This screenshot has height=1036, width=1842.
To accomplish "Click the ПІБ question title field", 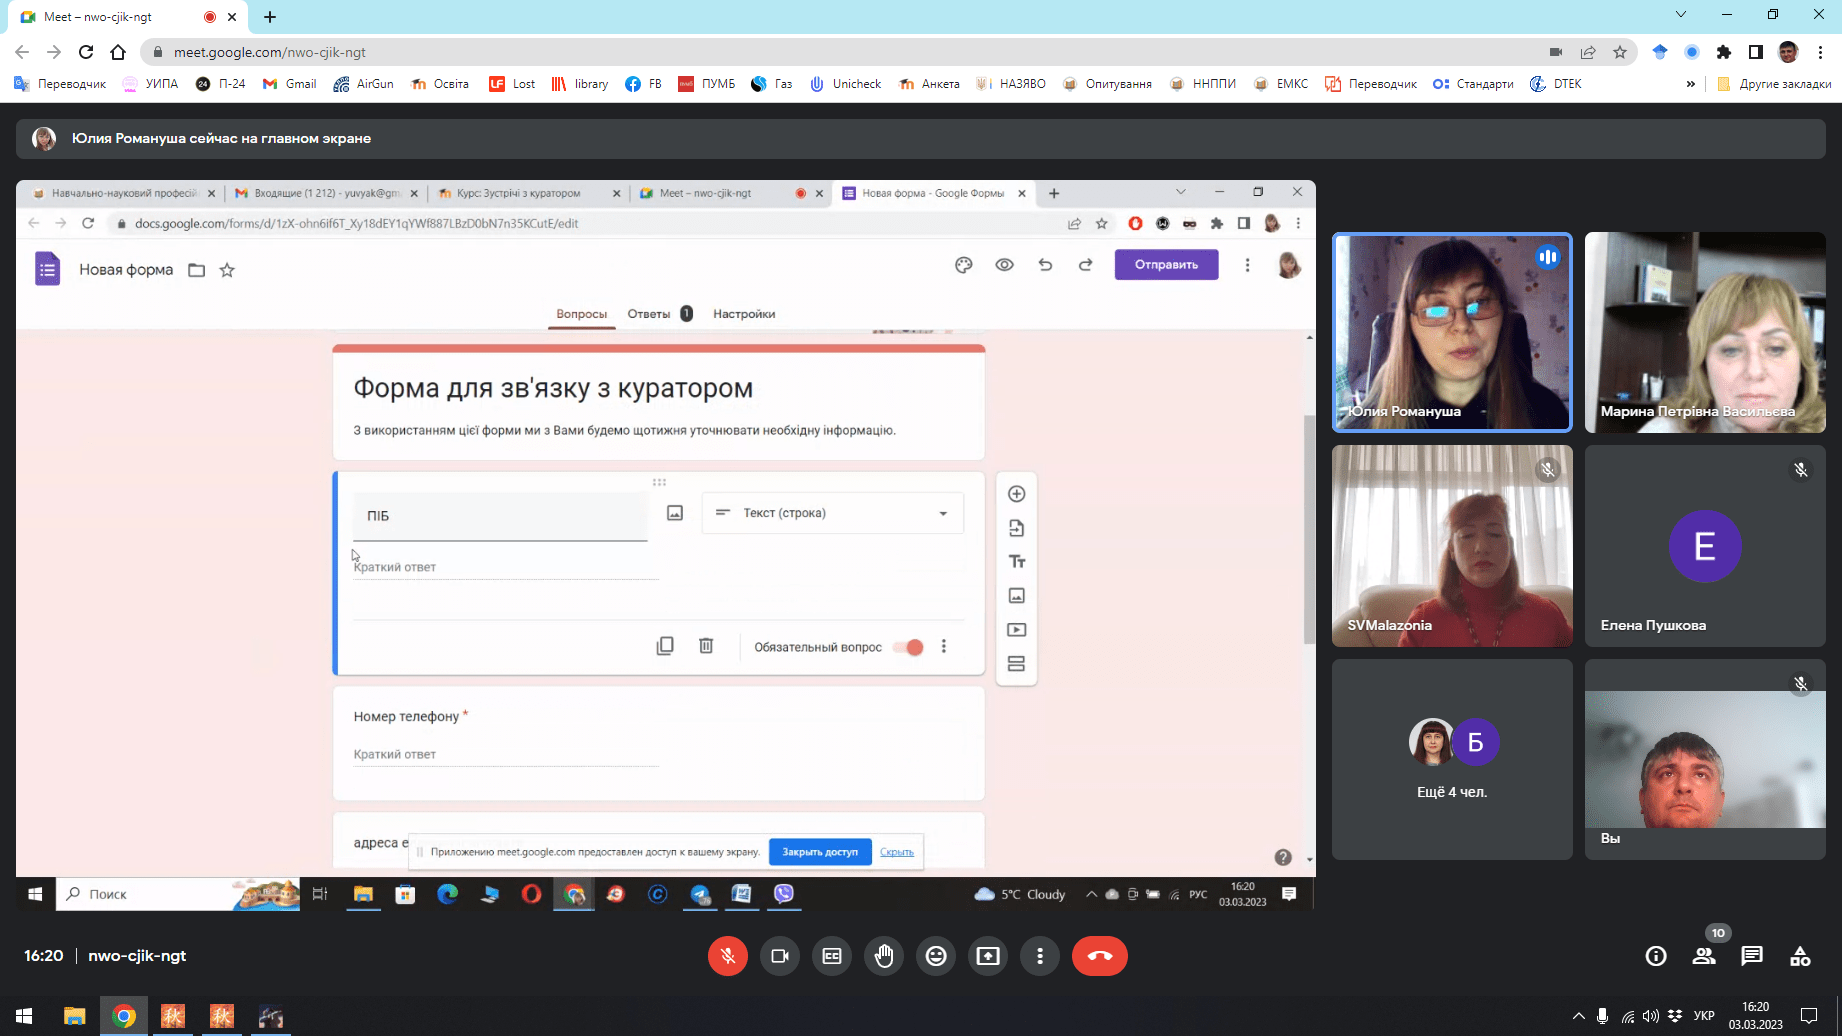I will [500, 516].
